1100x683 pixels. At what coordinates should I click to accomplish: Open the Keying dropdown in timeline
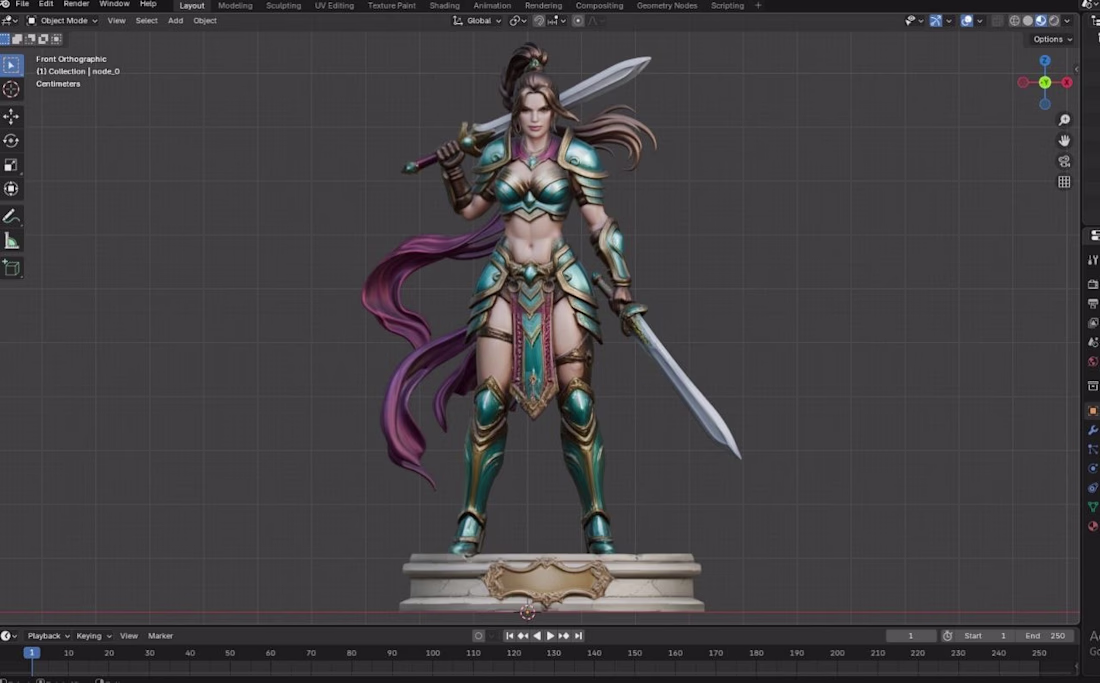(x=93, y=636)
